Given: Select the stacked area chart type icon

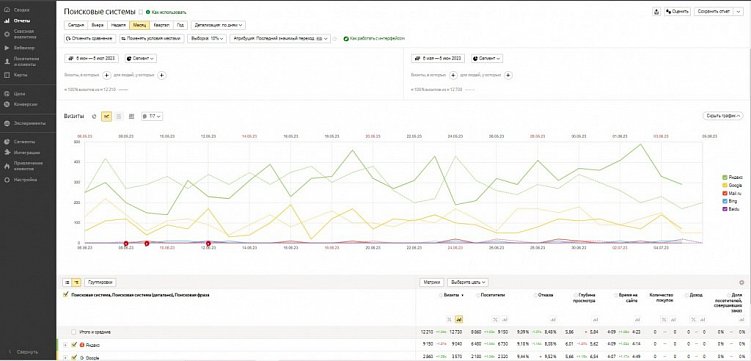Looking at the screenshot, I should point(119,116).
